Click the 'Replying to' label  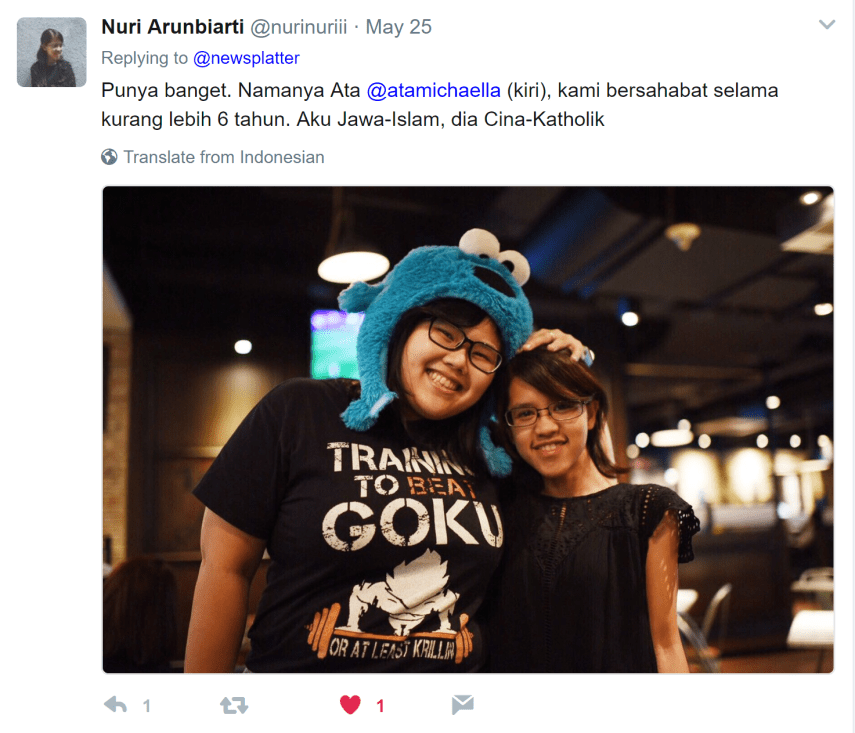tap(144, 58)
